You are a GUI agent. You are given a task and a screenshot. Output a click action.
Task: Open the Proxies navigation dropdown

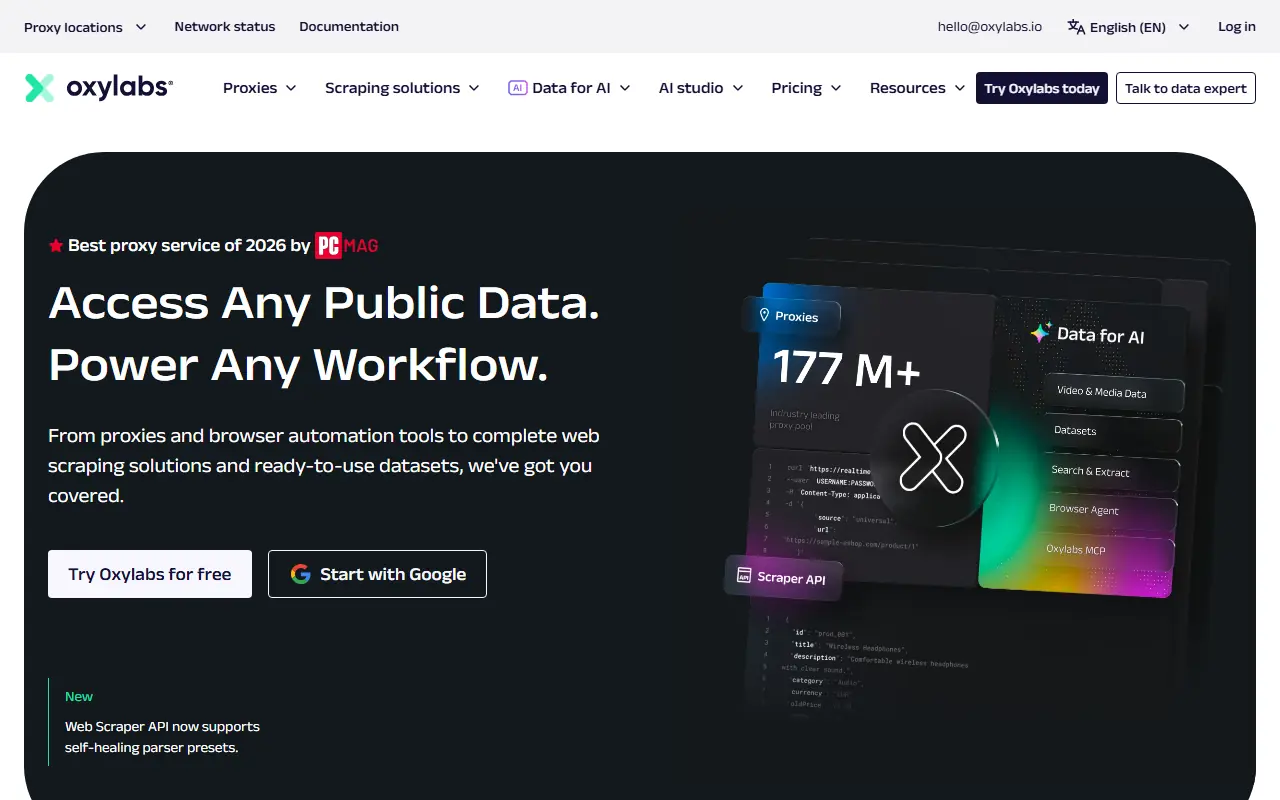click(259, 88)
